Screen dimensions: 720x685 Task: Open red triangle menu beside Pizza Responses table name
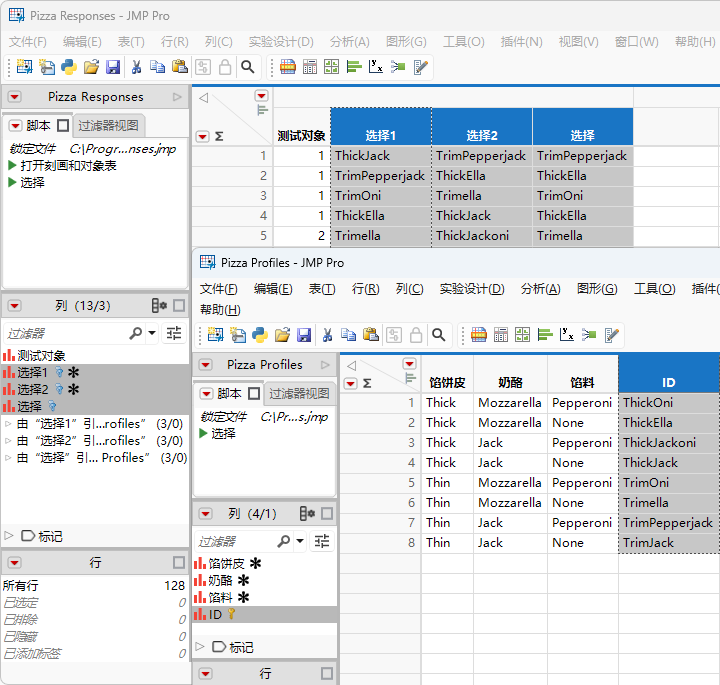click(15, 97)
